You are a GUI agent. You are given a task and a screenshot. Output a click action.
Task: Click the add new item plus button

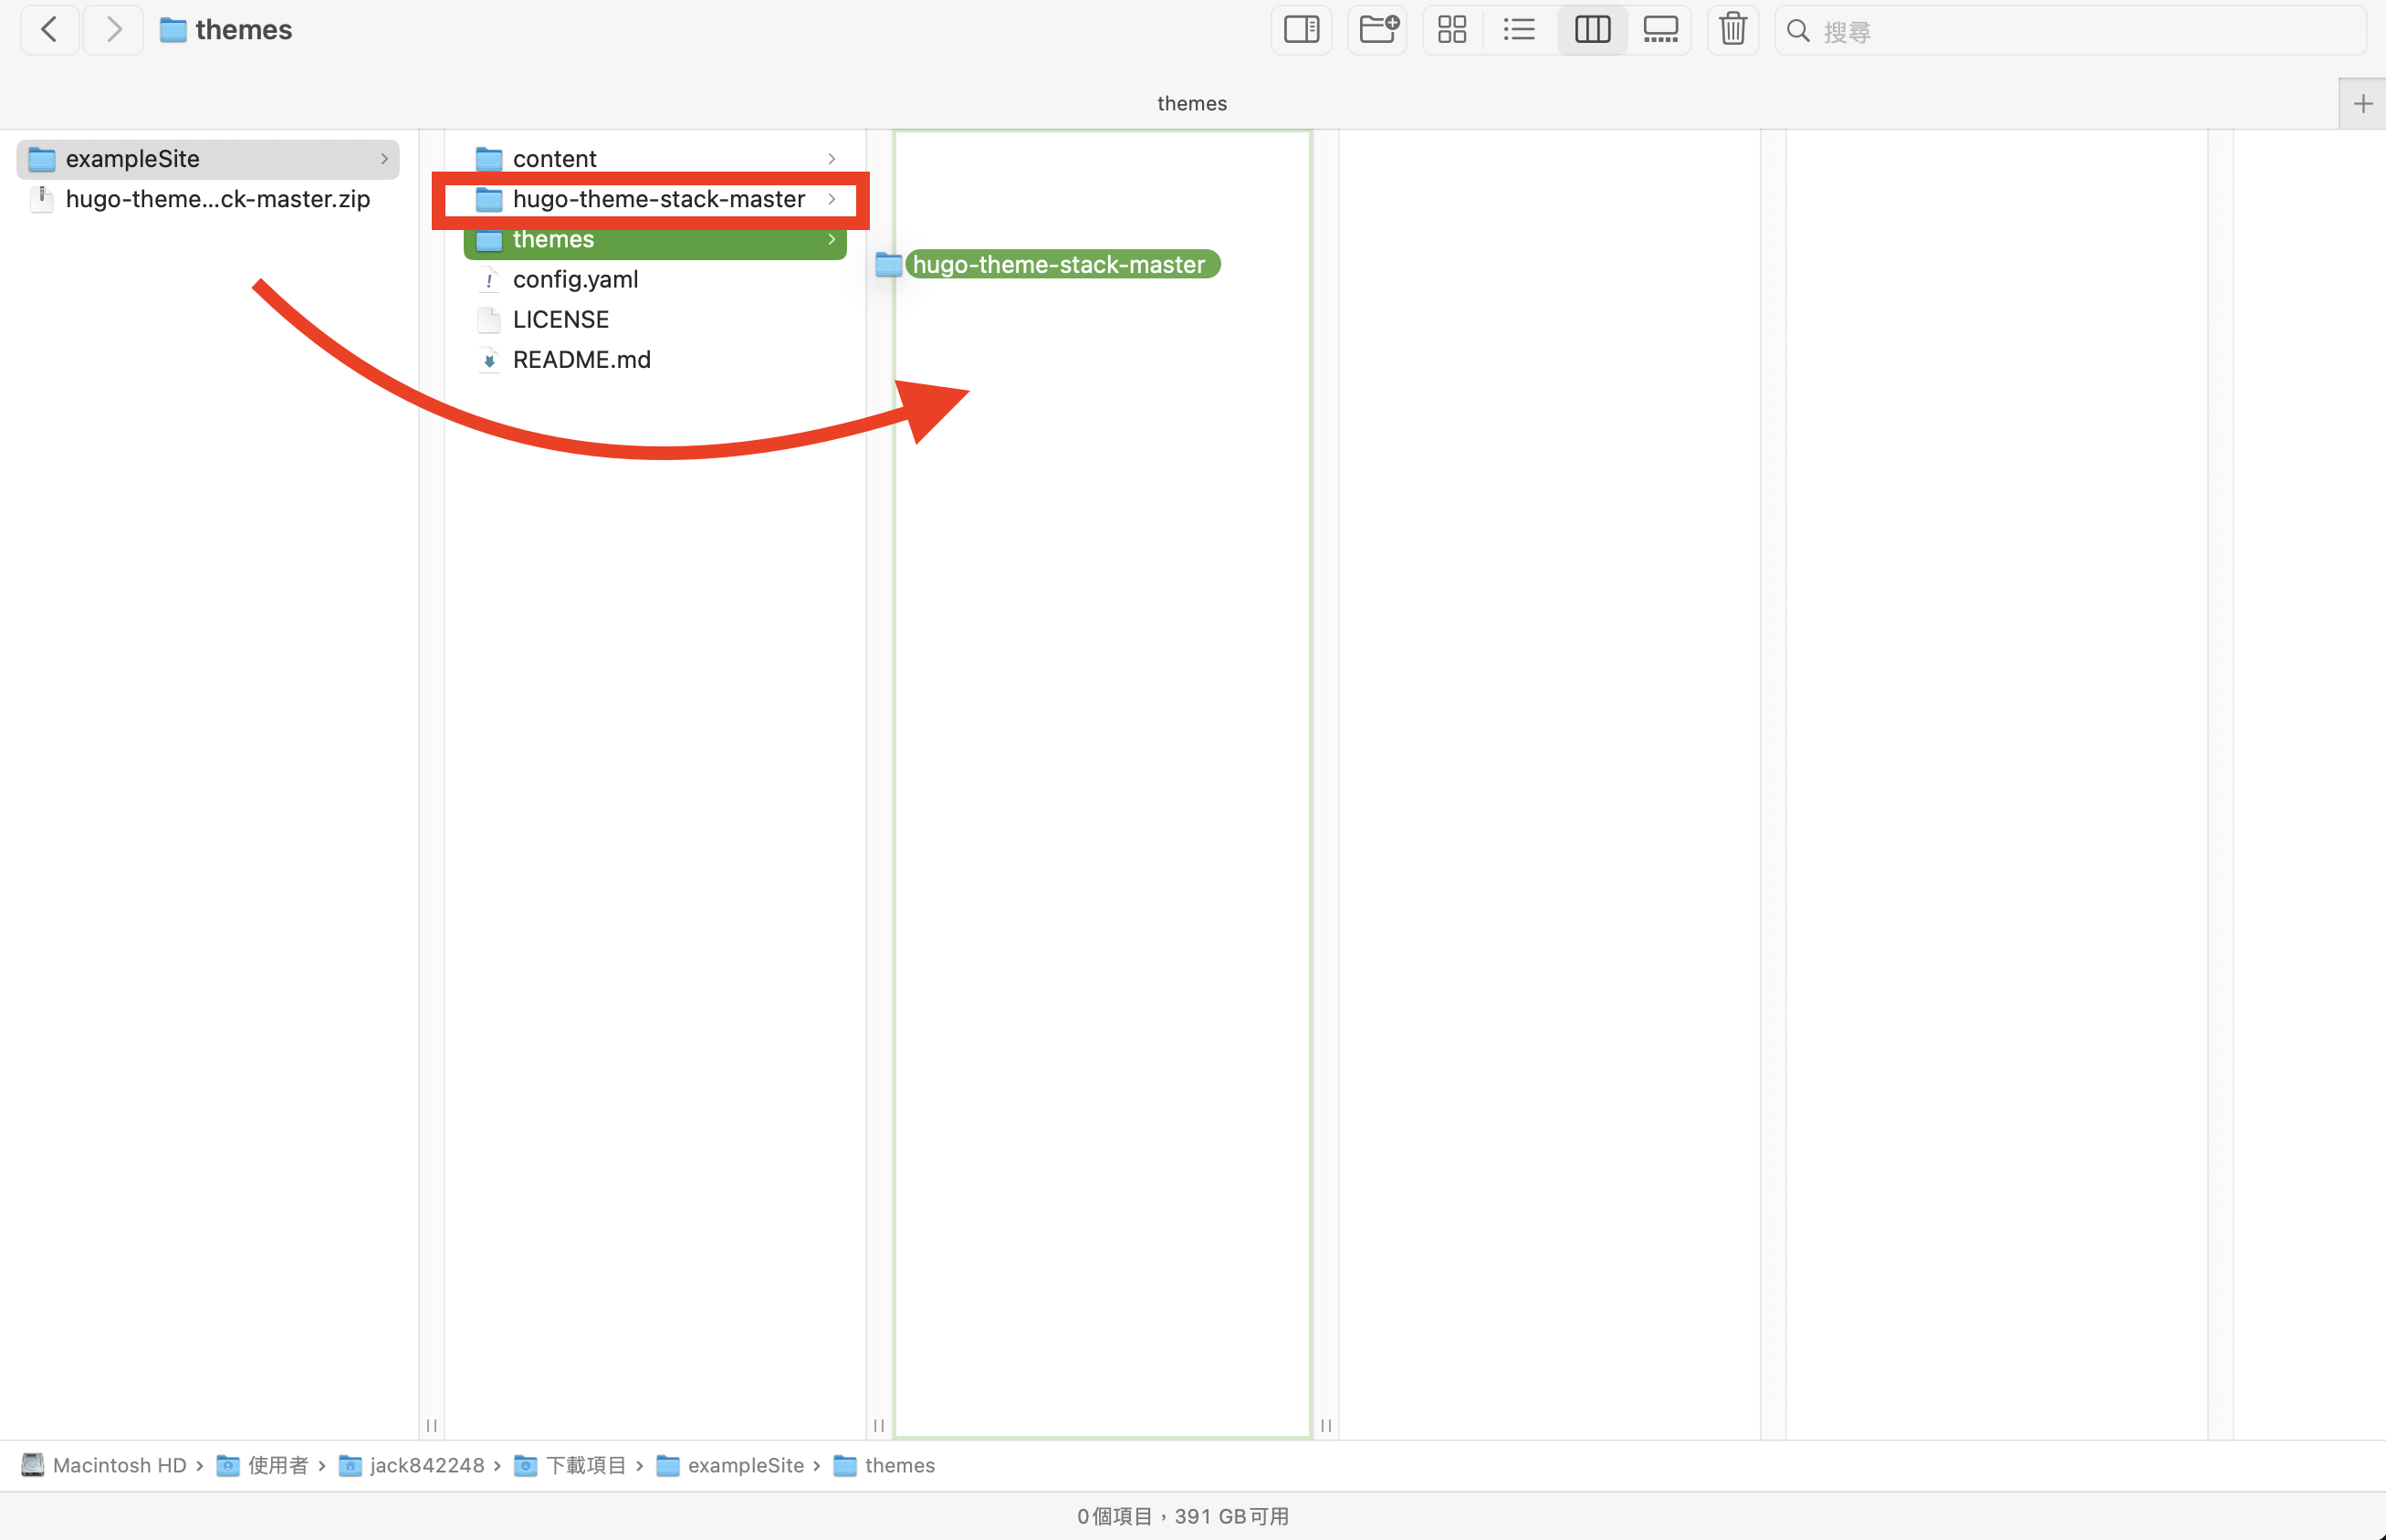point(2361,102)
